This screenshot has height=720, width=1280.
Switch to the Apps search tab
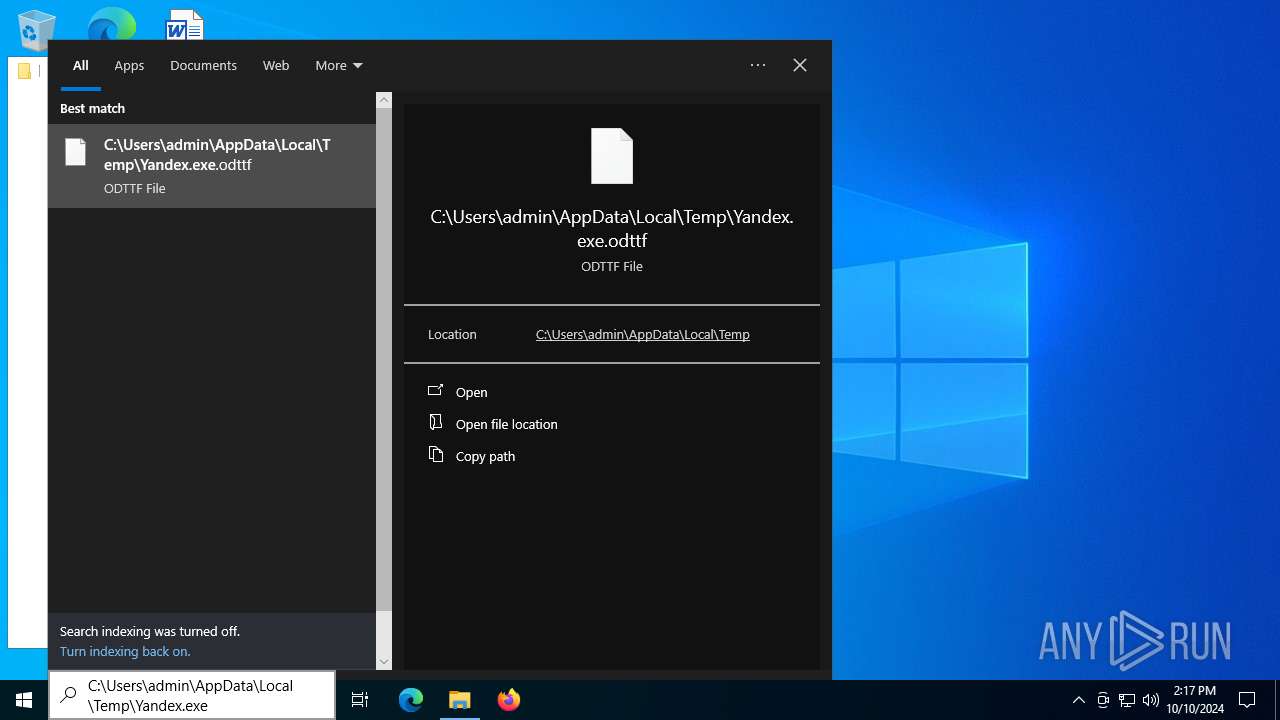129,65
